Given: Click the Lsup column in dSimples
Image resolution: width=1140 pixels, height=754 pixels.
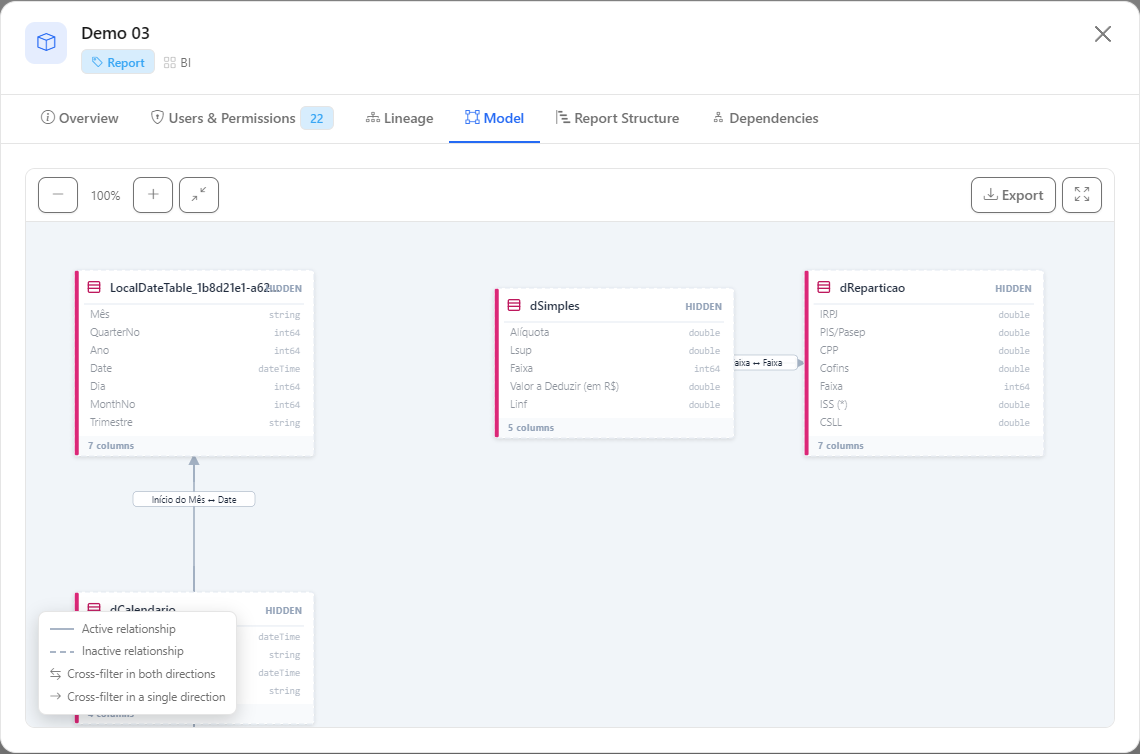Looking at the screenshot, I should coord(615,350).
